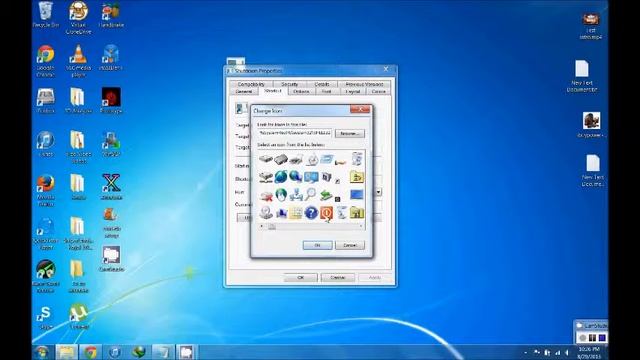Image resolution: width=640 pixels, height=360 pixels.
Task: Select the green arrow icon in the icon grid
Action: pos(326,195)
